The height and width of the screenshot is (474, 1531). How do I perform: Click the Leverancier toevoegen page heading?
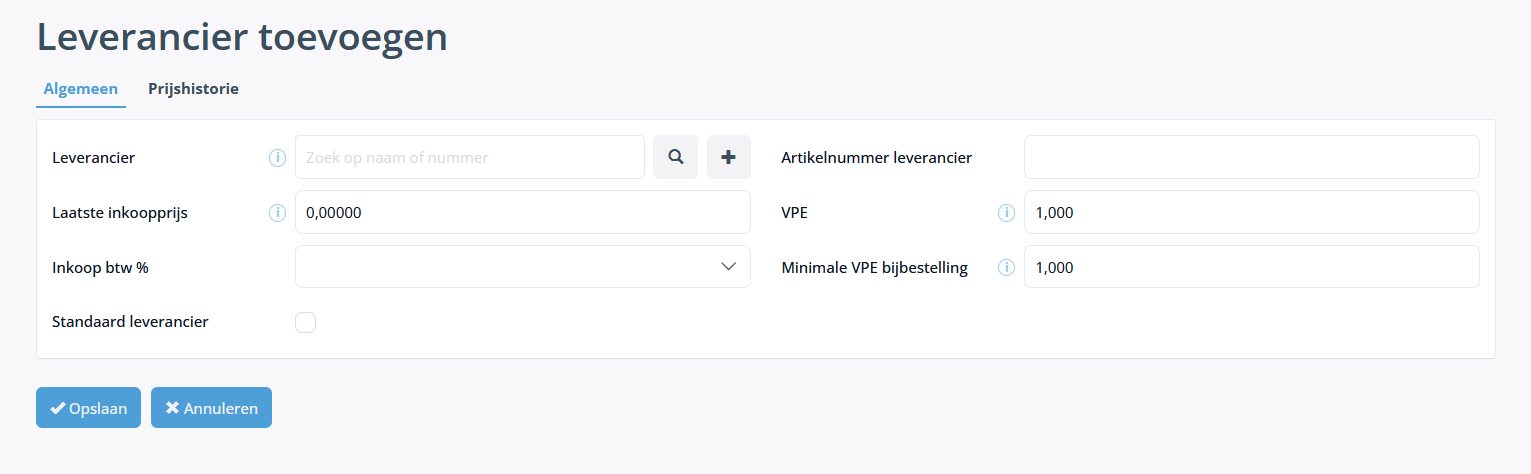[x=242, y=36]
